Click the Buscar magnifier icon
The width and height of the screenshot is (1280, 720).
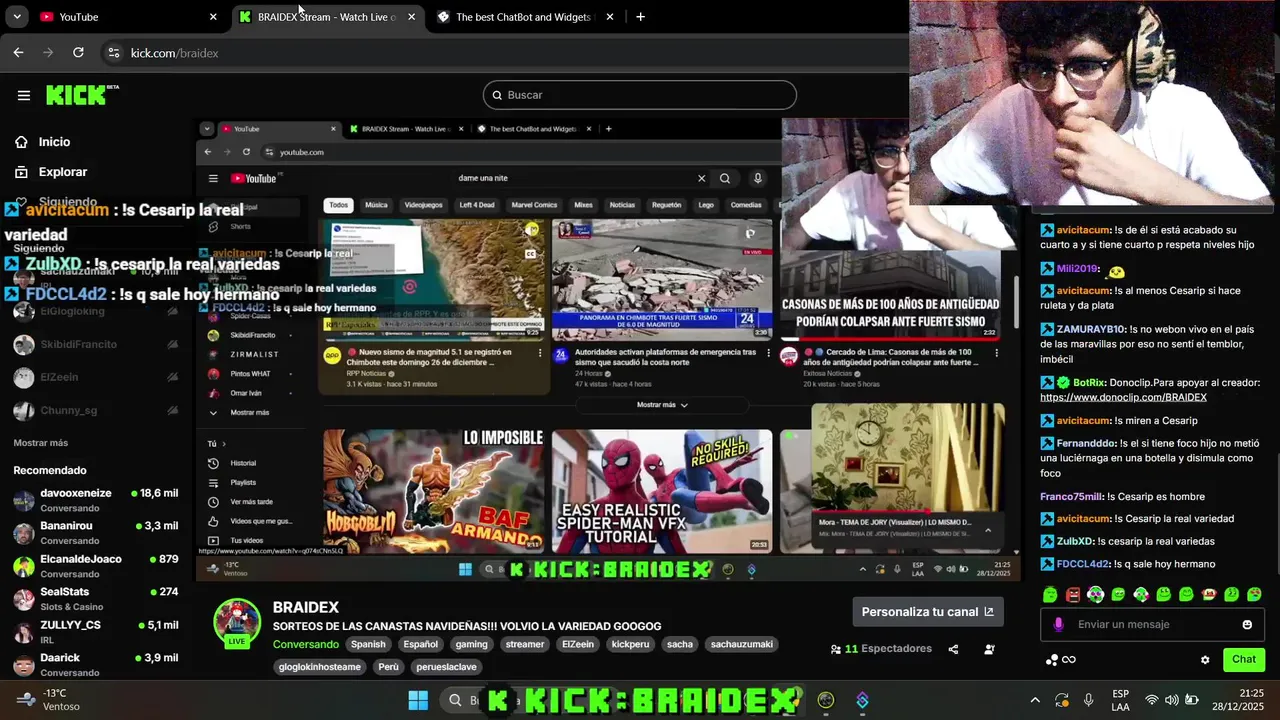click(496, 95)
